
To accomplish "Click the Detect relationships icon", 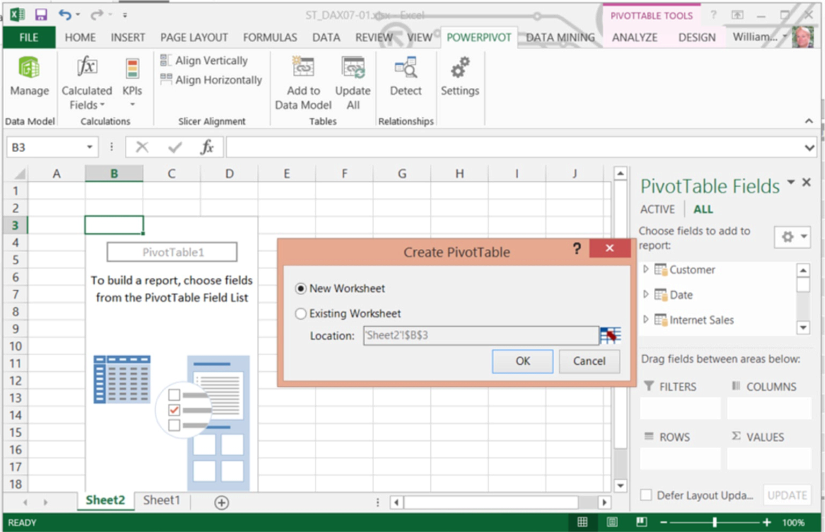I will point(406,76).
